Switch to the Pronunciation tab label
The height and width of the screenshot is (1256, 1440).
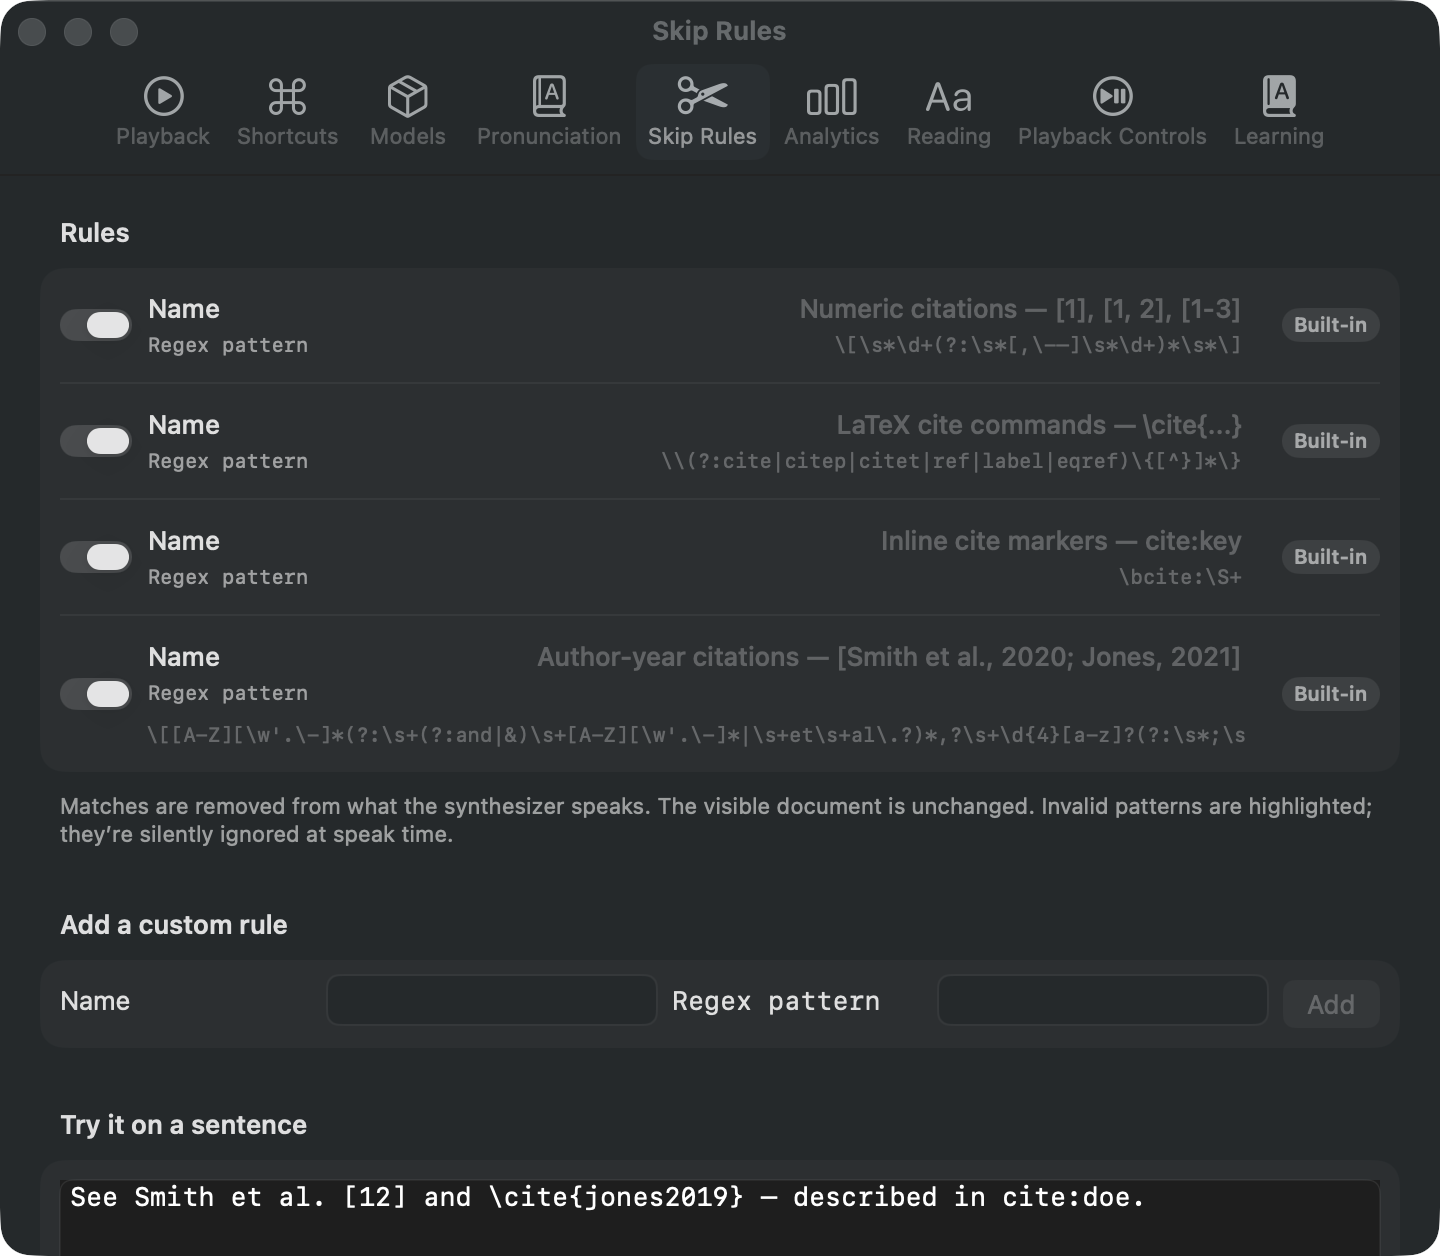click(x=549, y=136)
